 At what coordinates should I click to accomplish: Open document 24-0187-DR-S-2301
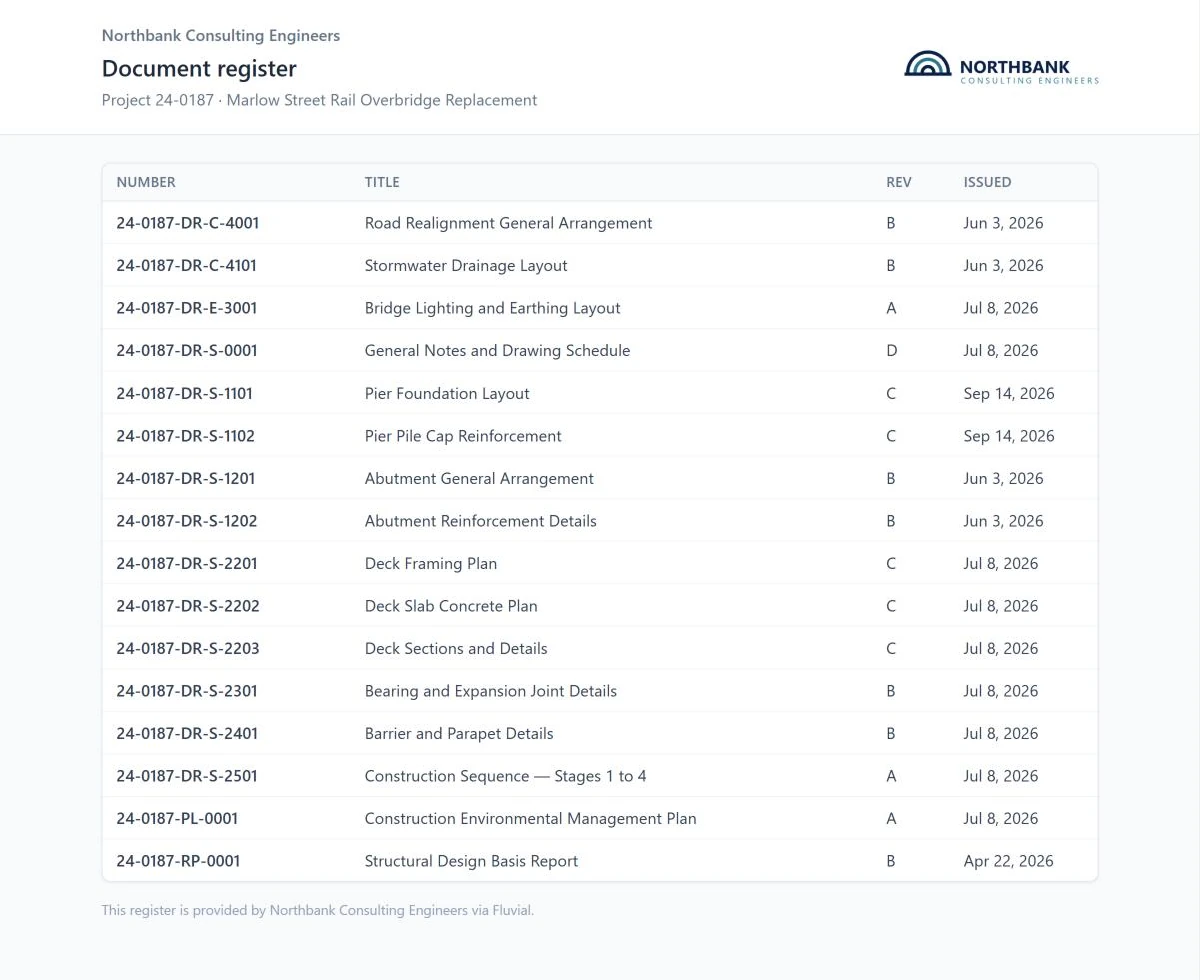click(x=187, y=691)
